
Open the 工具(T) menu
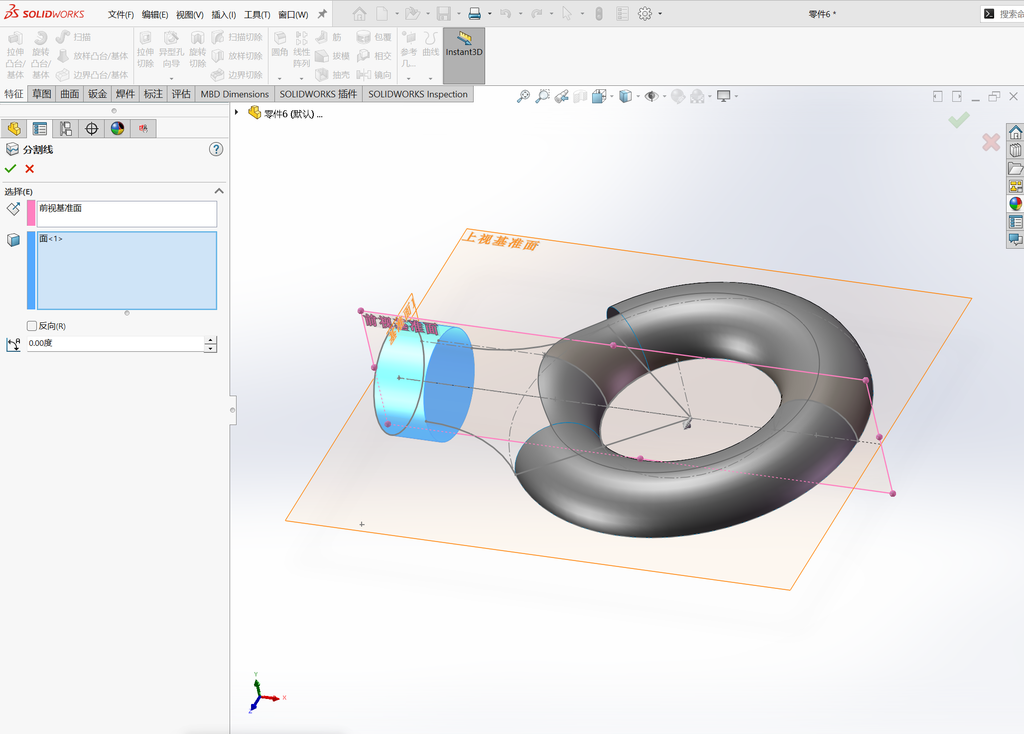coord(257,14)
